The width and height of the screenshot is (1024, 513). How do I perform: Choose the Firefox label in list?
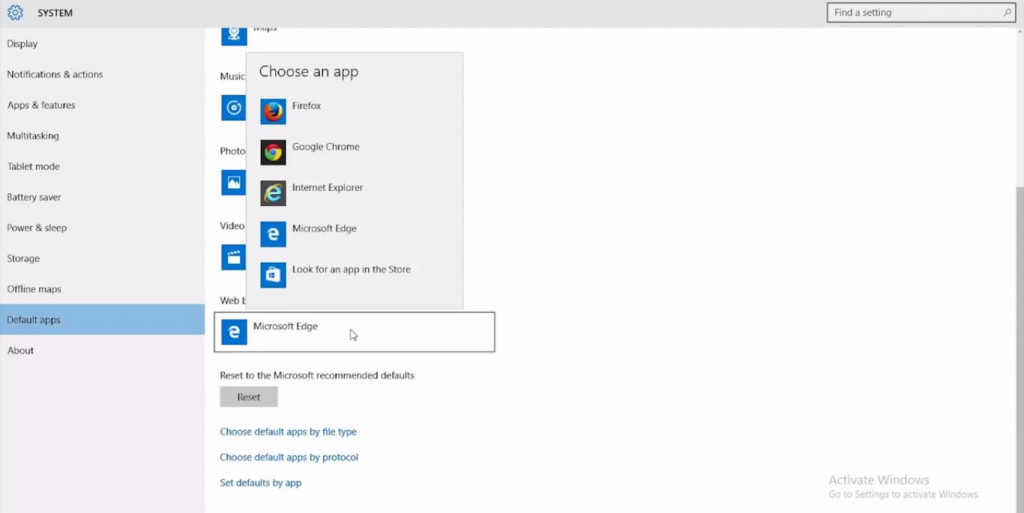(306, 106)
